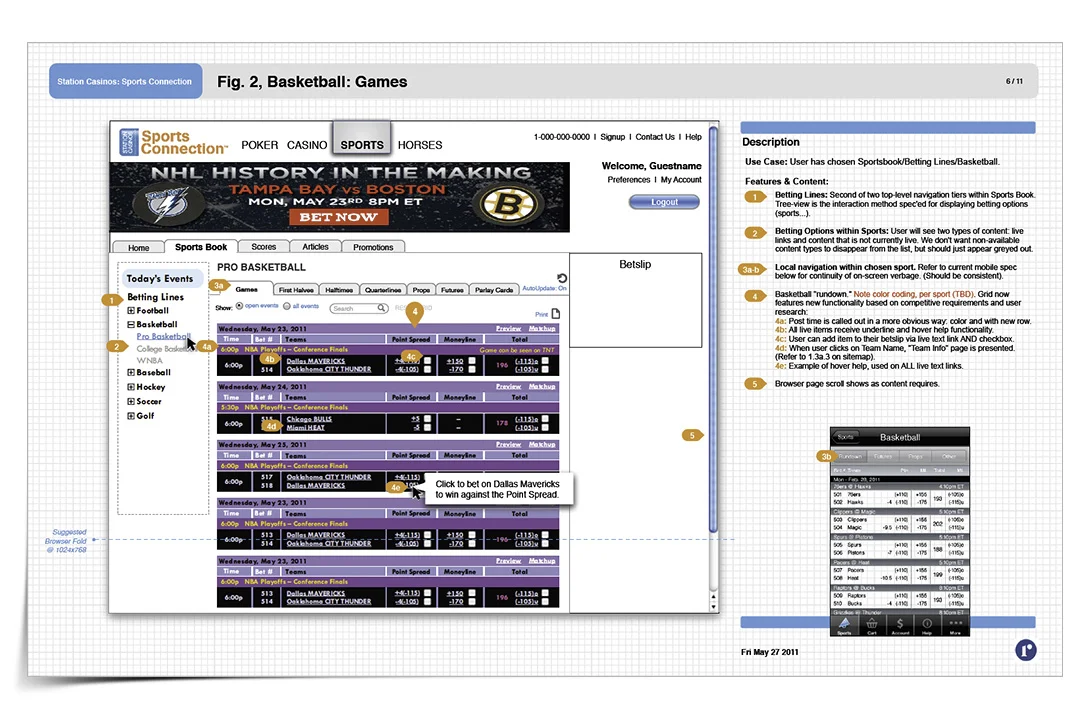Click the Signup link

tap(612, 137)
